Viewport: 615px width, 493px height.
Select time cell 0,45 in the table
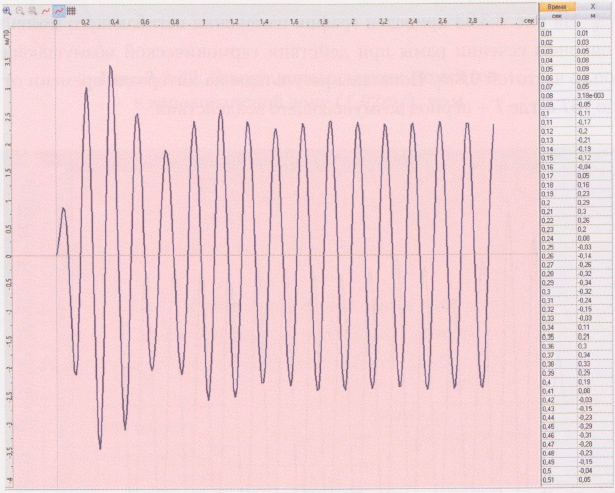558,427
